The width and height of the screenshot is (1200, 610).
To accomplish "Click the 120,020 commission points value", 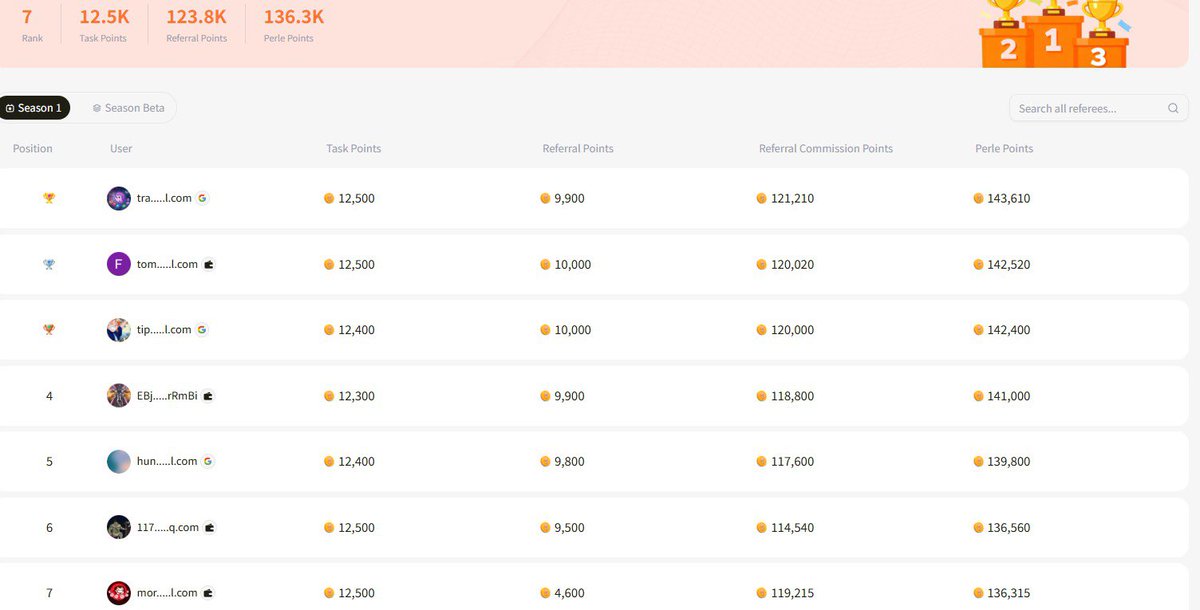I will 792,264.
